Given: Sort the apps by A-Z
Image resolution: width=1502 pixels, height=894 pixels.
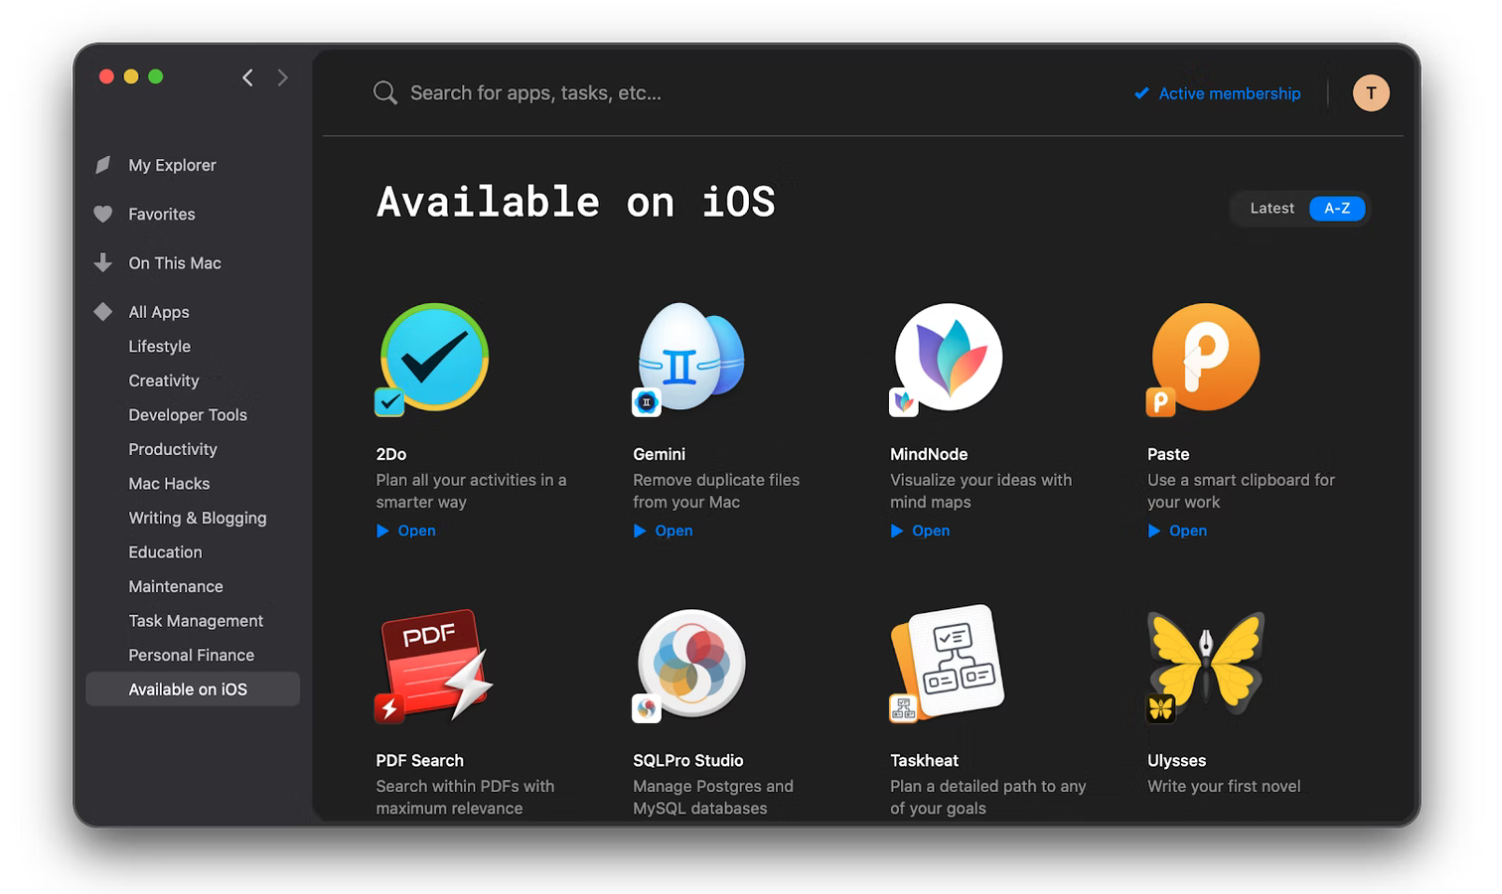Looking at the screenshot, I should [x=1336, y=208].
